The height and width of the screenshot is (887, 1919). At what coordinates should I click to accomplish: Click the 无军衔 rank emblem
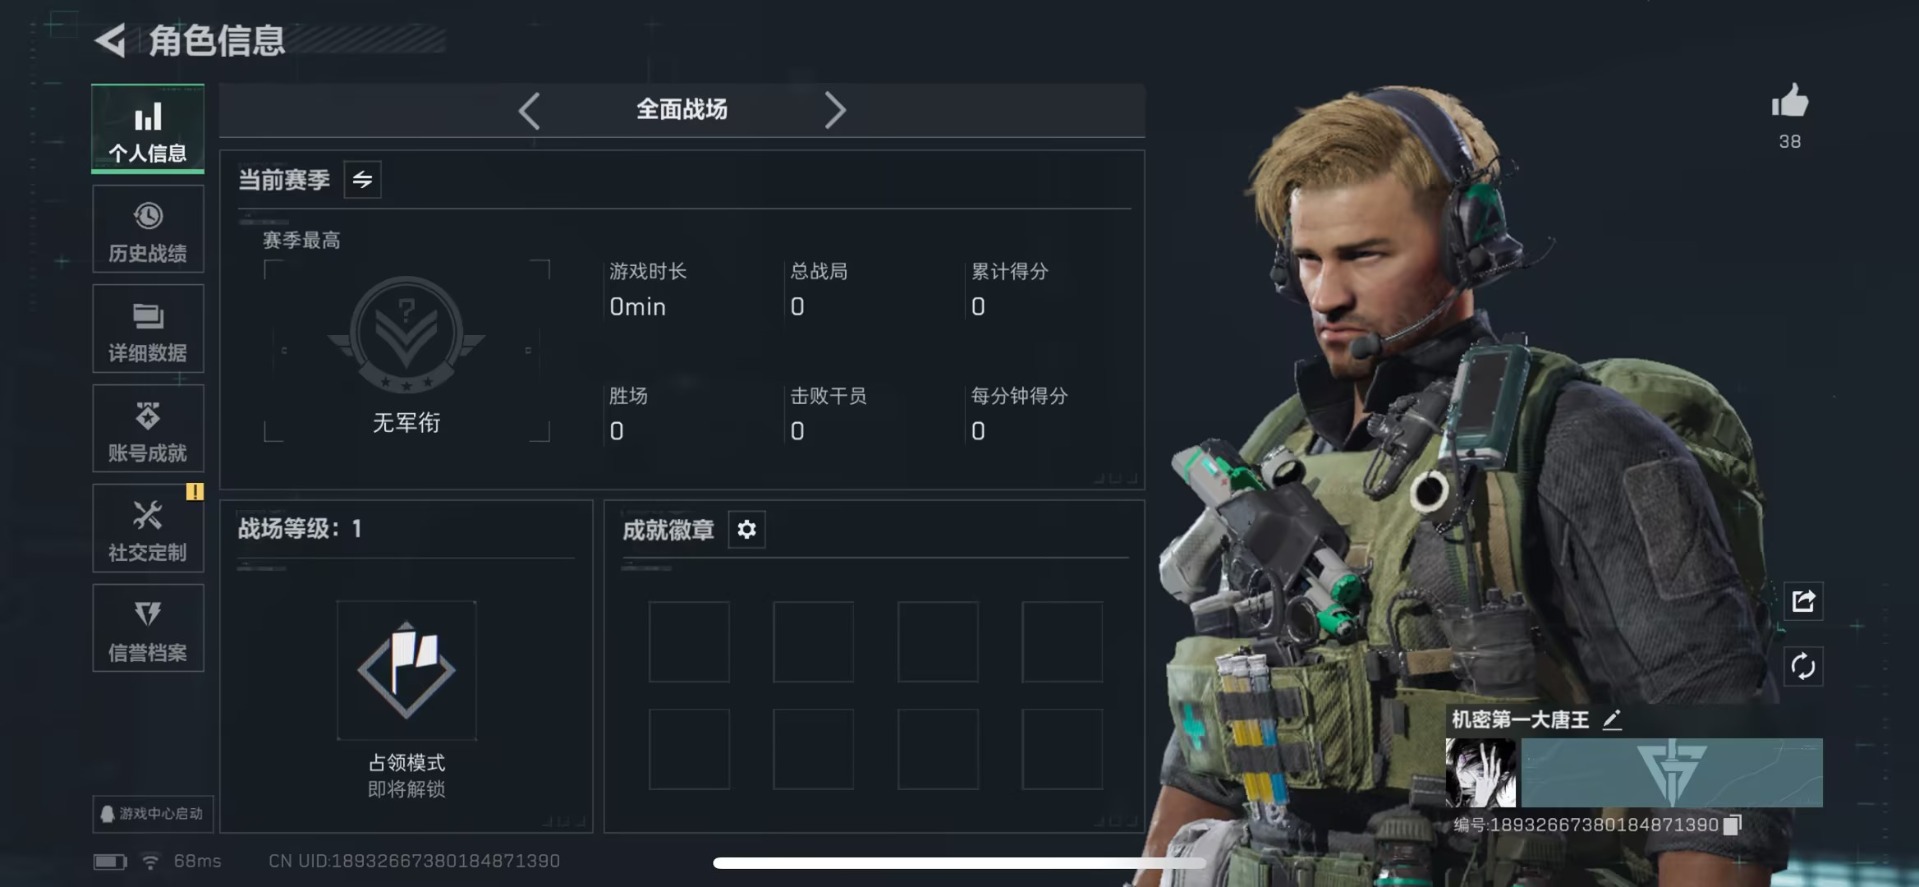(406, 335)
